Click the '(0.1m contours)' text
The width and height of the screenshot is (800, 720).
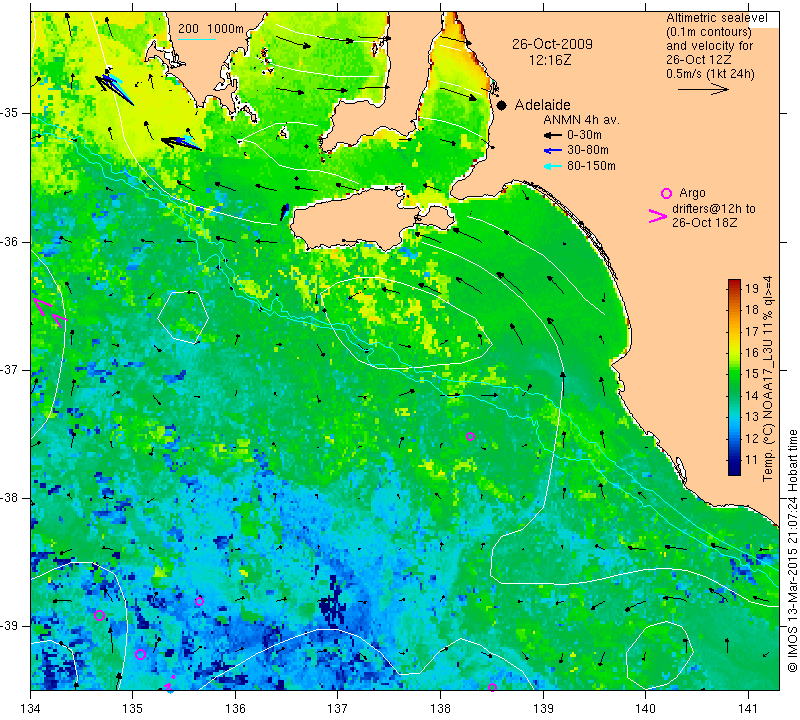point(709,32)
